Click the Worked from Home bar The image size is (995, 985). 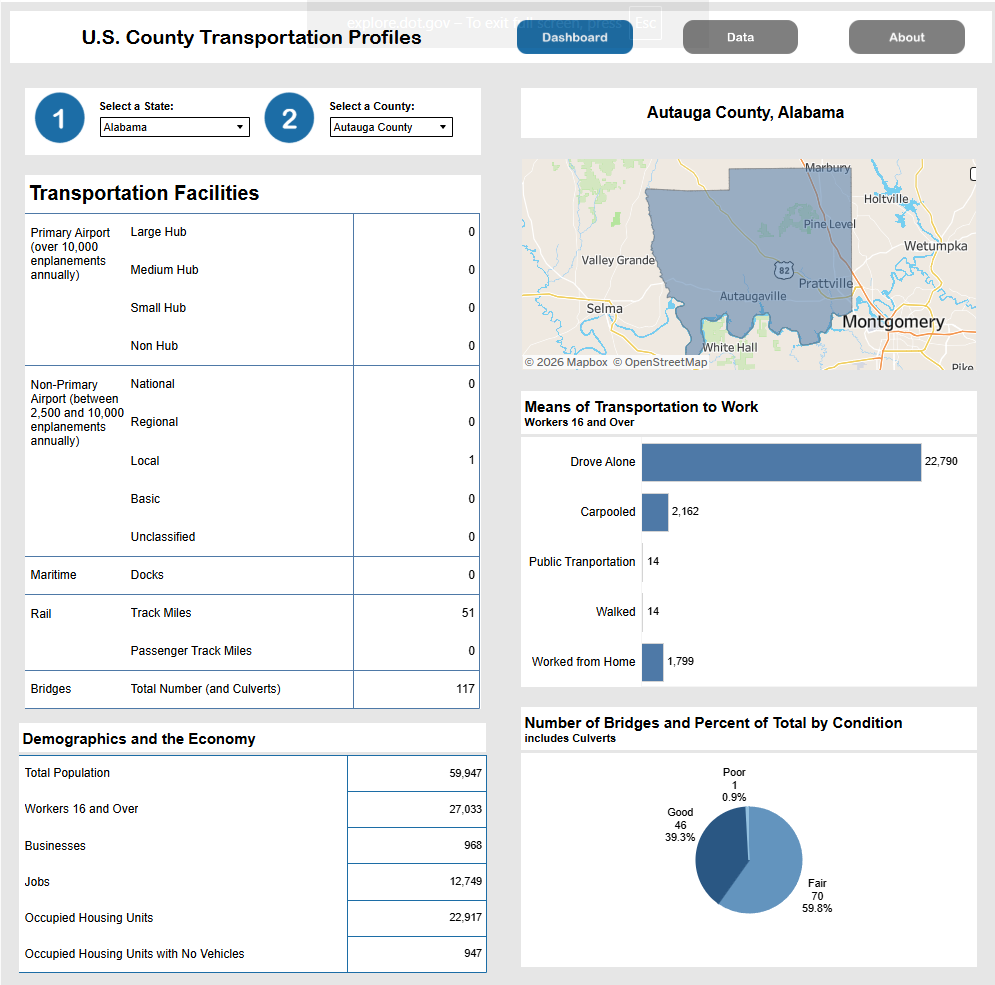[652, 662]
